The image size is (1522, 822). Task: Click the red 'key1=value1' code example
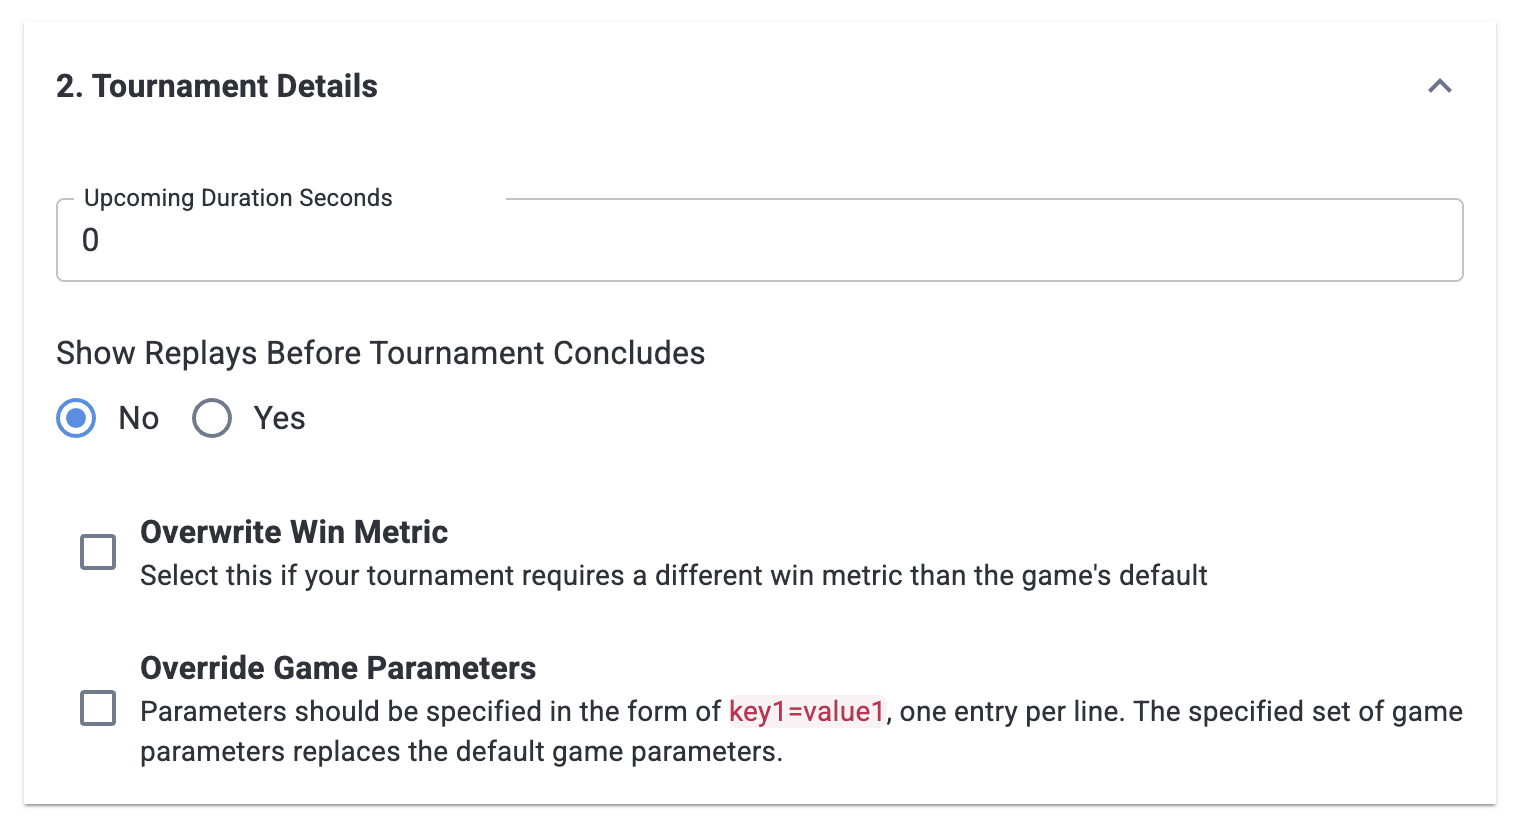tap(807, 711)
